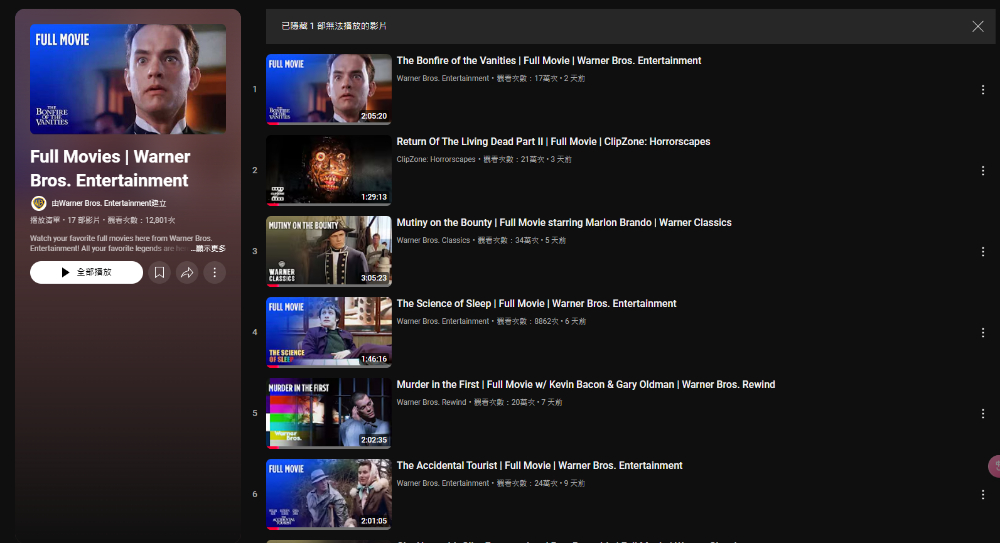This screenshot has height=543, width=1000.
Task: Click 3:05:23 duration badge
Action: pyautogui.click(x=374, y=278)
